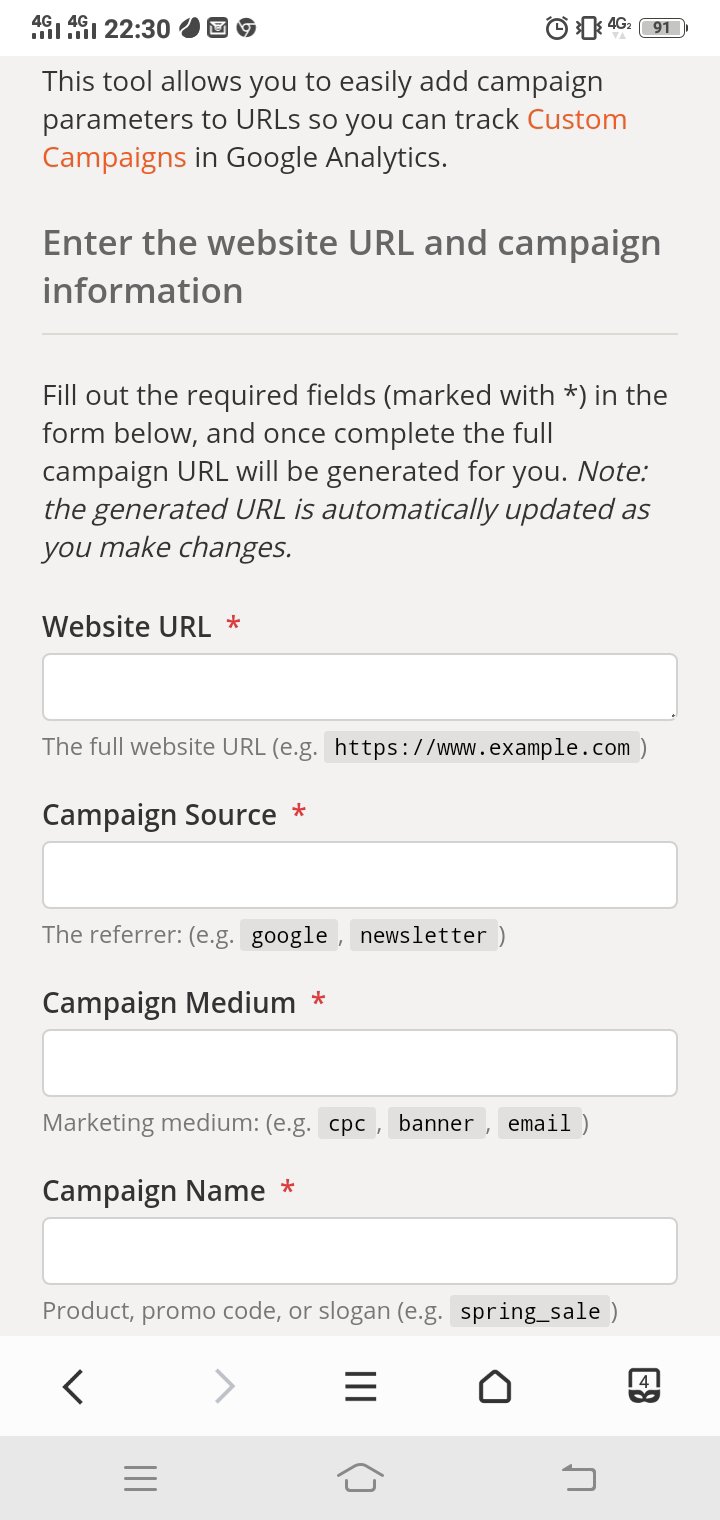This screenshot has height=1520, width=720.
Task: Open the tab switcher showing 4 tabs
Action: [645, 1387]
